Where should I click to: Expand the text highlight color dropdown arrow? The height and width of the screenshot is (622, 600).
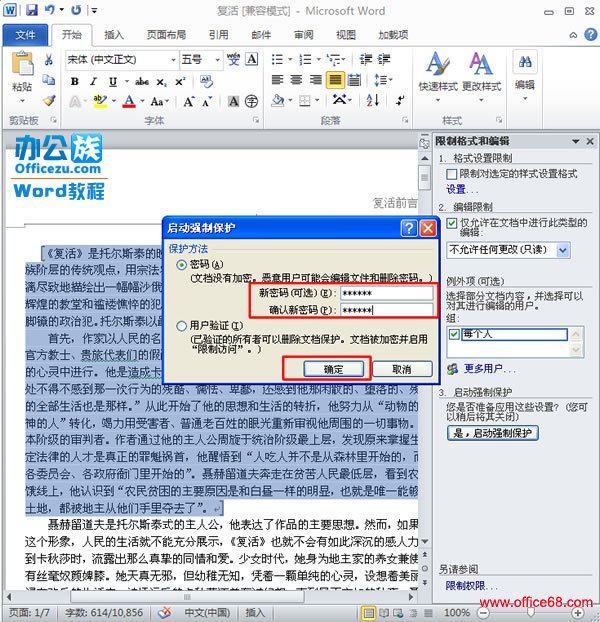coord(113,102)
